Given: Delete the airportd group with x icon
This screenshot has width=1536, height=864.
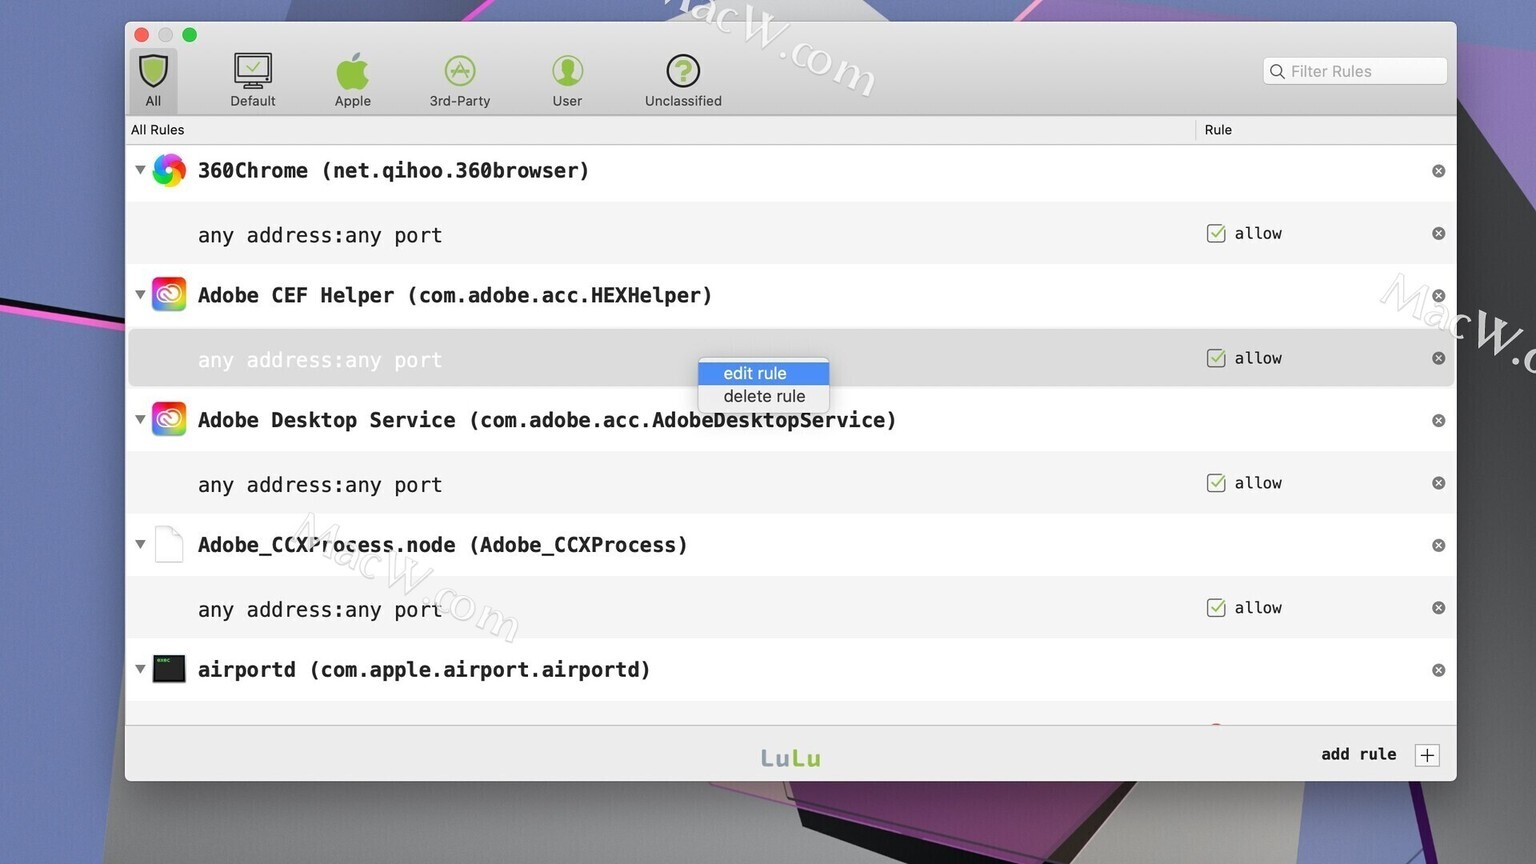Looking at the screenshot, I should pyautogui.click(x=1438, y=670).
